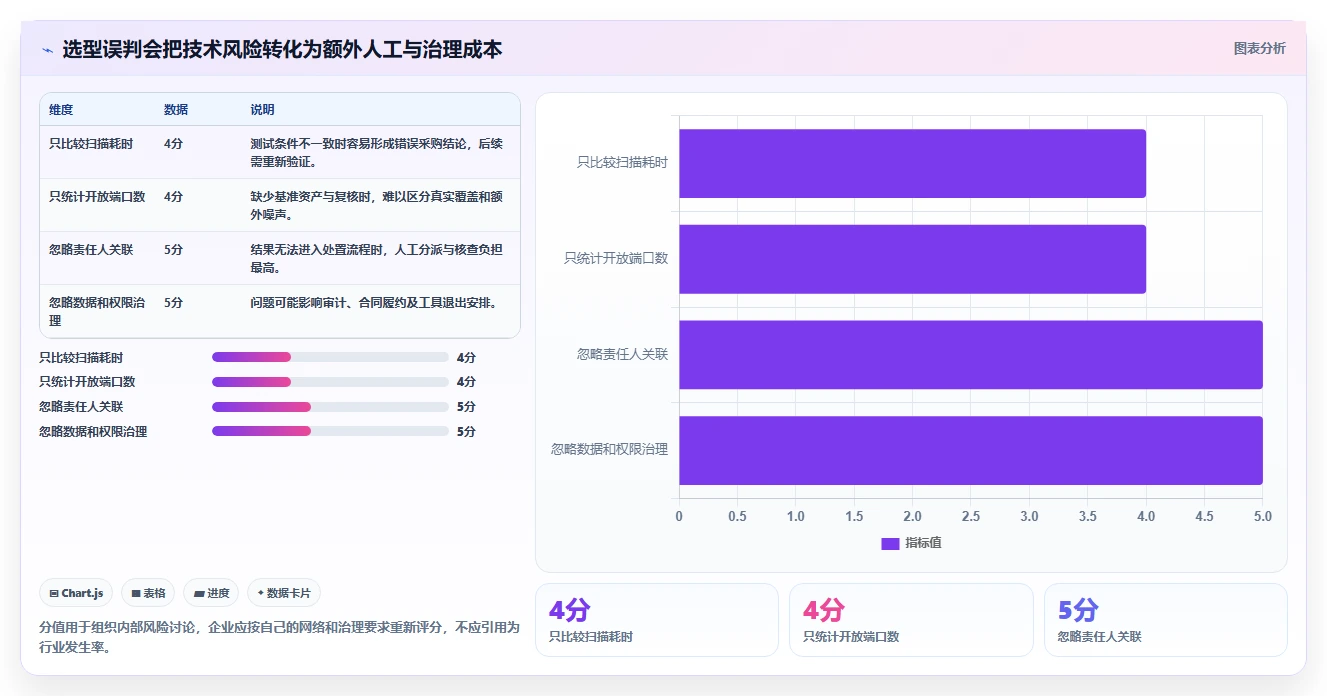Click the 只比较扫描耗时 chart bar
This screenshot has height=696, width=1327.
pos(912,163)
